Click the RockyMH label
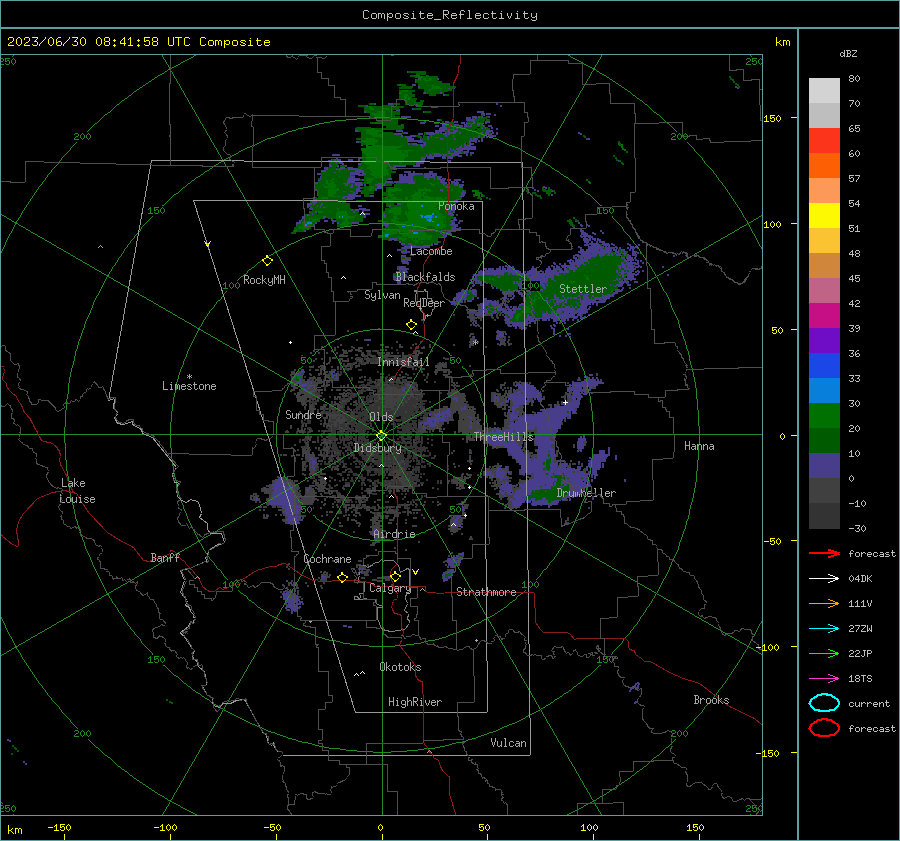Viewport: 900px width, 841px height. click(x=264, y=280)
